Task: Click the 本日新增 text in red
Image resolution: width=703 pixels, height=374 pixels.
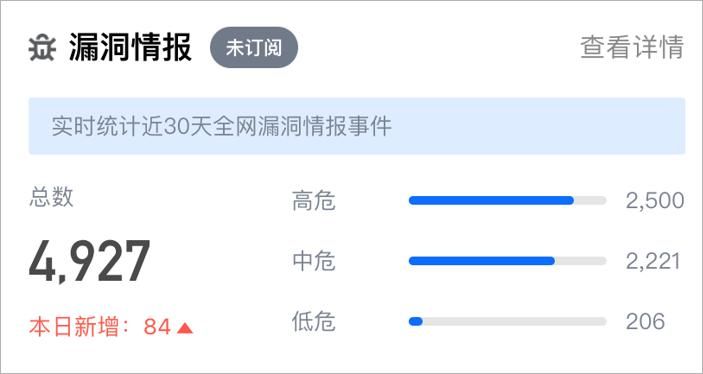Action: [74, 326]
